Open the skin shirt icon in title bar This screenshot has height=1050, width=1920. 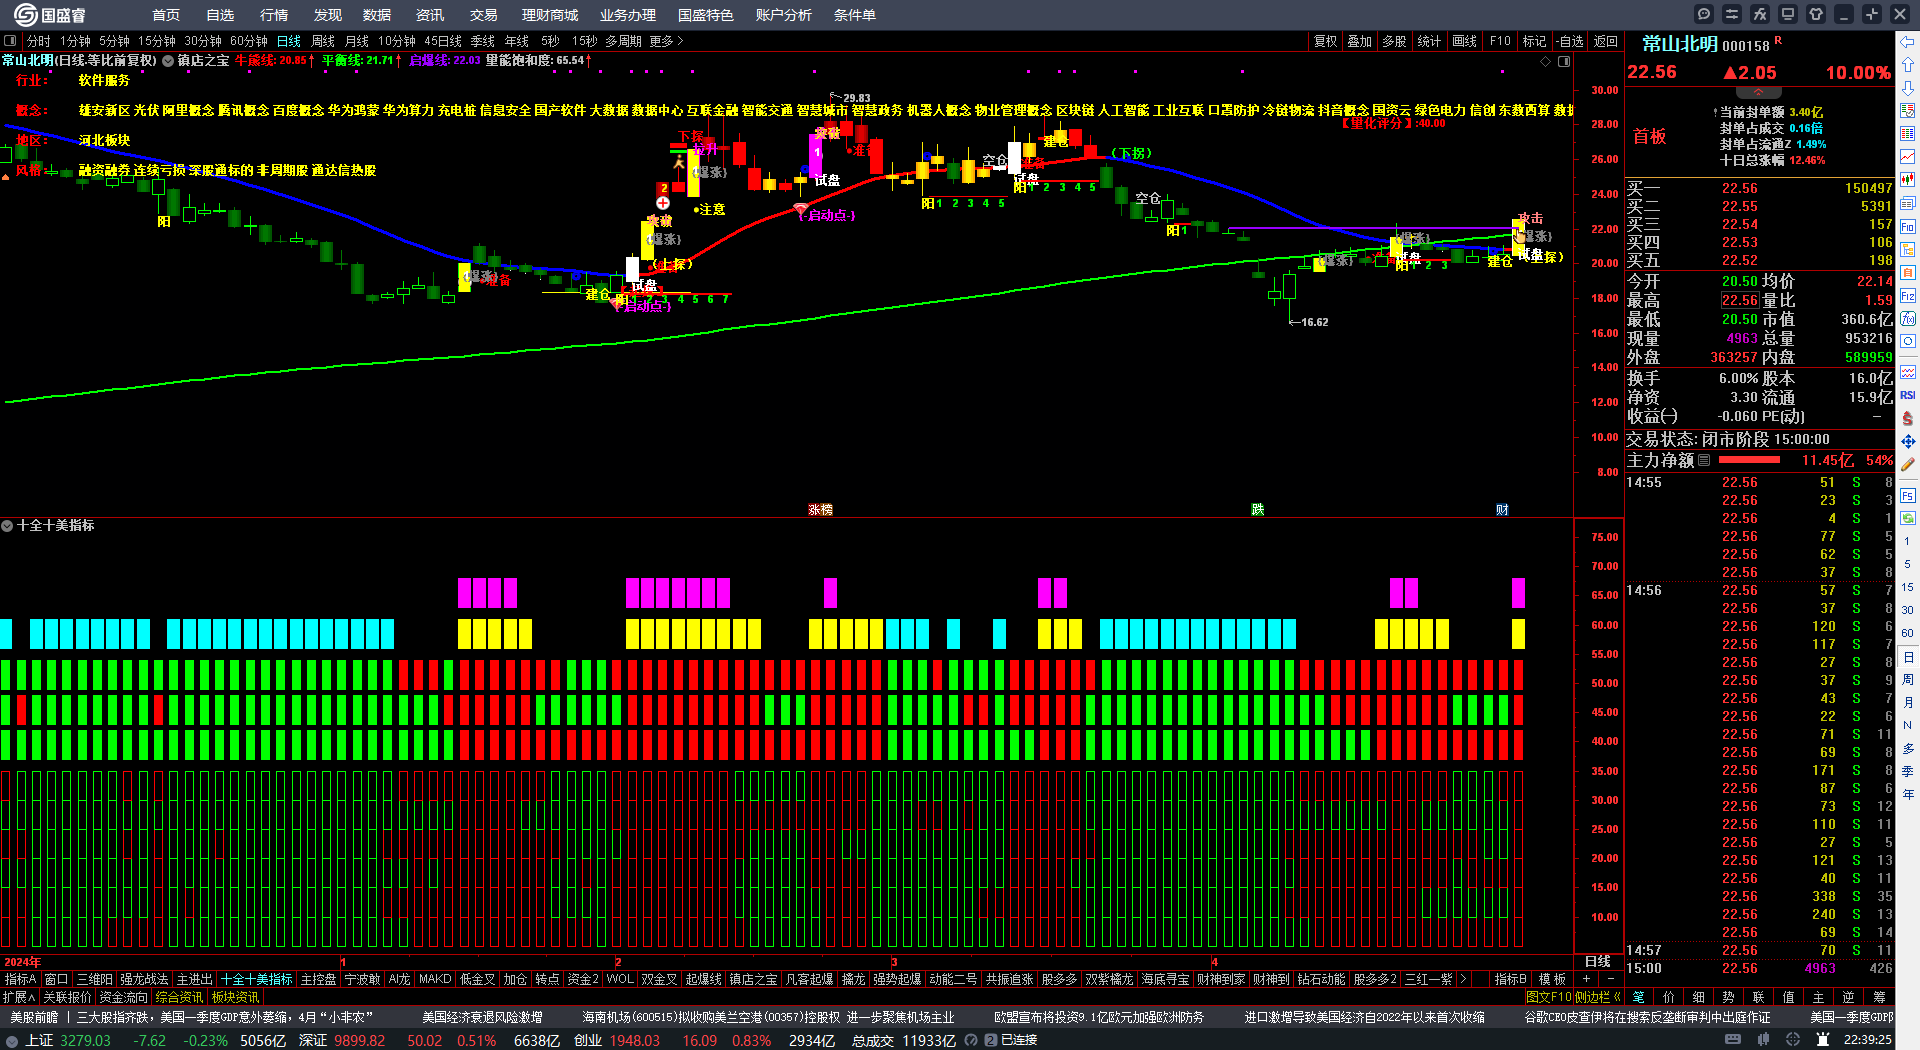tap(1816, 14)
